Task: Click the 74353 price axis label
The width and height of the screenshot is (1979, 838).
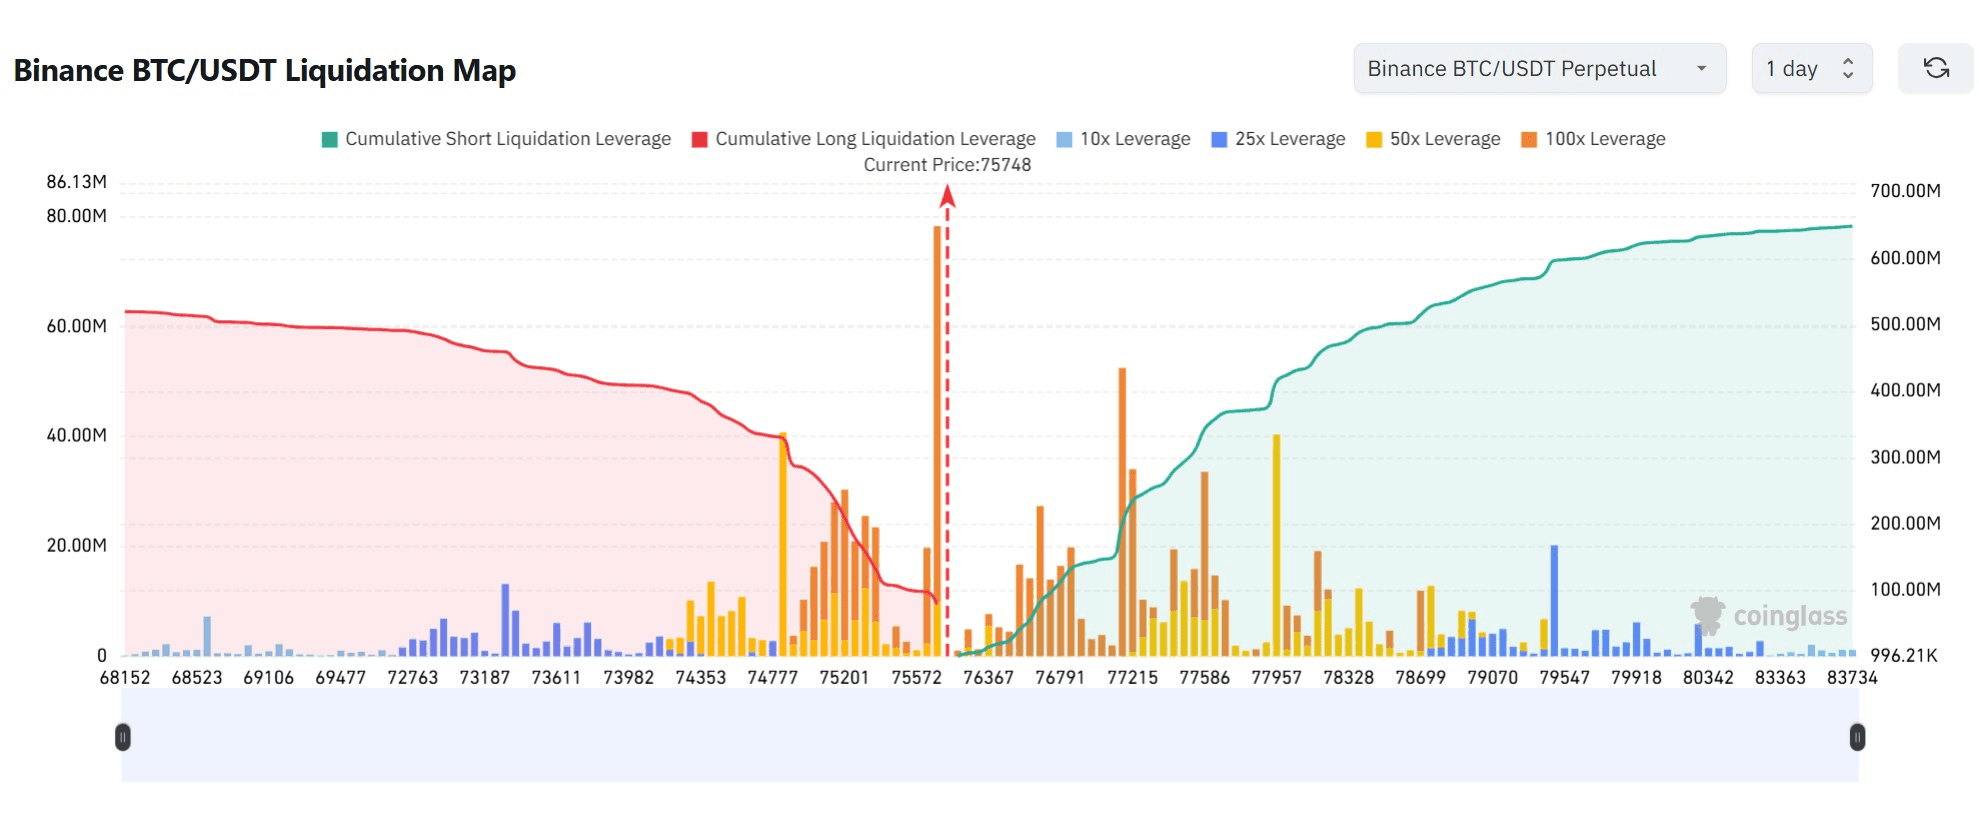Action: click(x=700, y=678)
